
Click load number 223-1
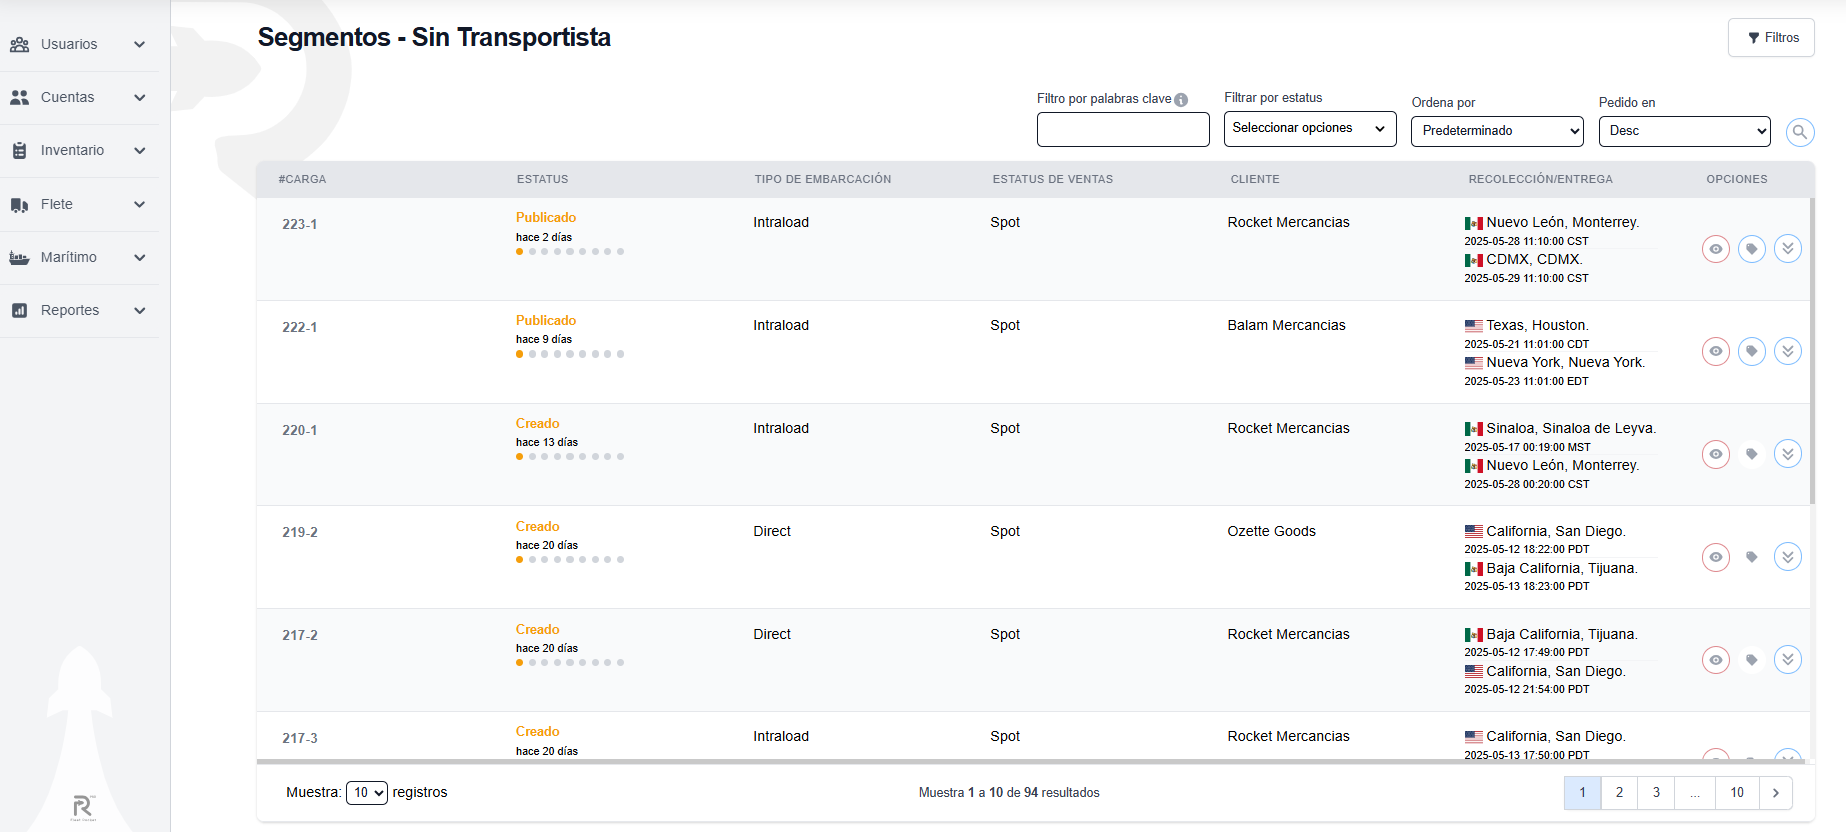point(299,225)
